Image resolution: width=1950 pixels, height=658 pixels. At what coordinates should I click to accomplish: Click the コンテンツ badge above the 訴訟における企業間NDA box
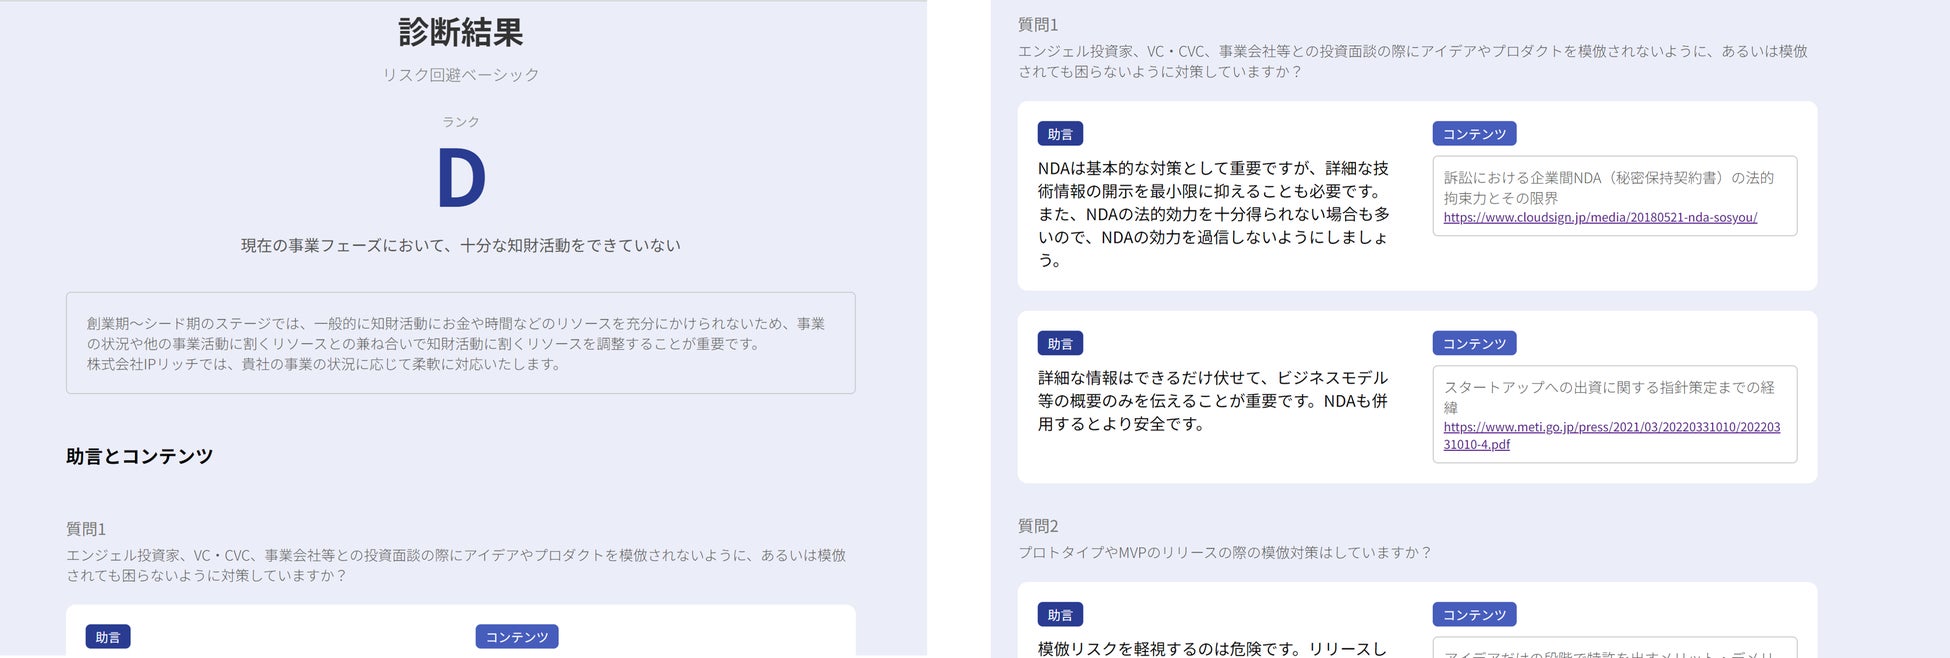click(1474, 134)
